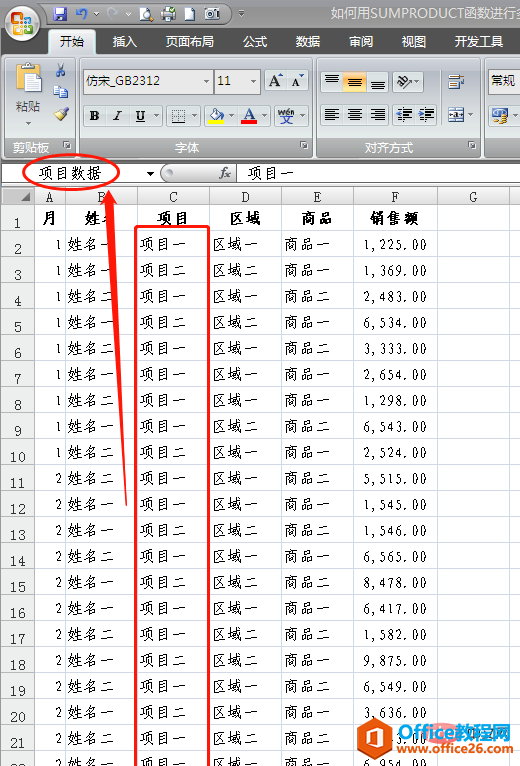Open the paste options arrow under 粘贴
This screenshot has width=520, height=766.
[x=28, y=123]
